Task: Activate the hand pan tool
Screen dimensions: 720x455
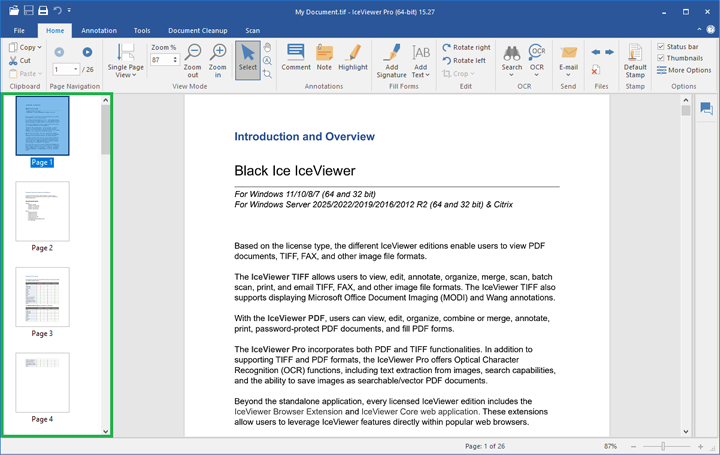Action: pyautogui.click(x=267, y=47)
